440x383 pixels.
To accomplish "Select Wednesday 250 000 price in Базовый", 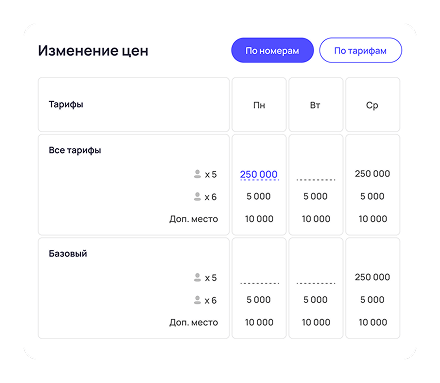I will click(x=372, y=277).
